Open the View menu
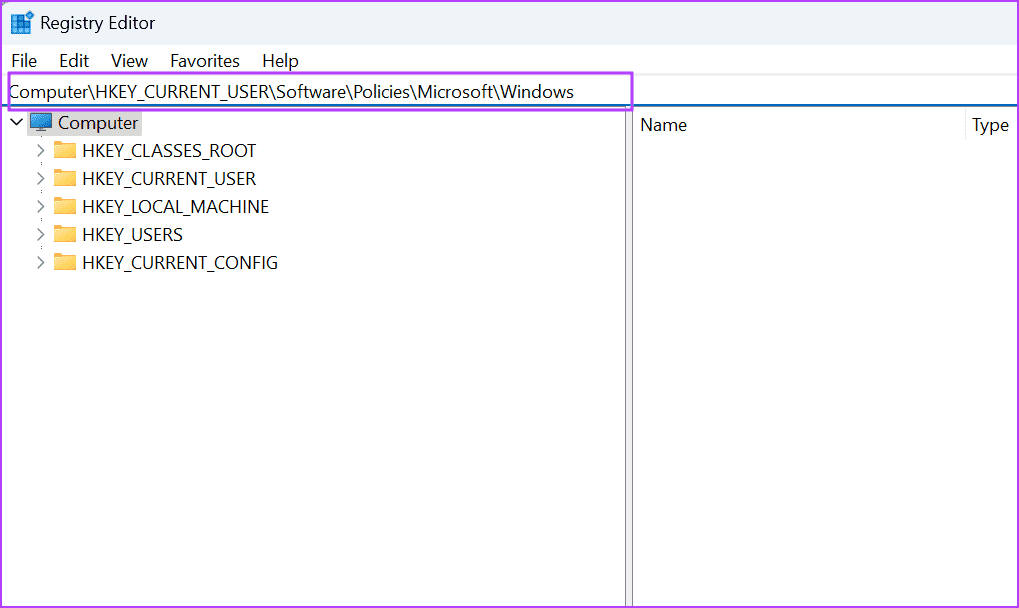Screen dimensions: 1019x608 pyautogui.click(x=129, y=61)
